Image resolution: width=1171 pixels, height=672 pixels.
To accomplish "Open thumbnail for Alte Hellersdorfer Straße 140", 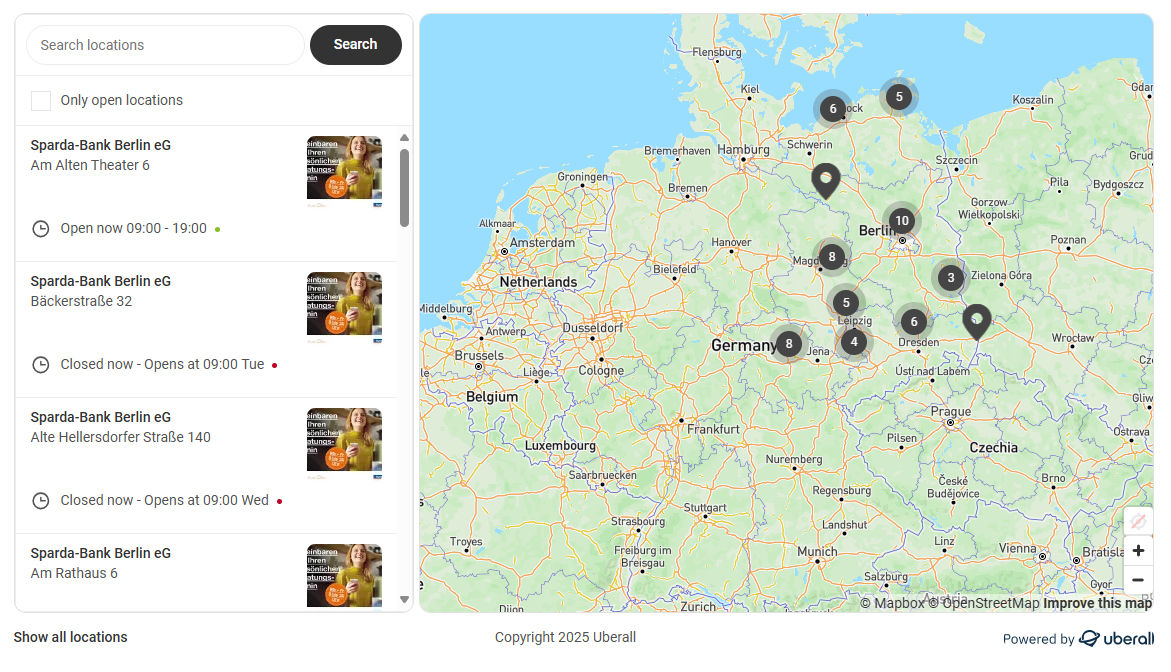I will [344, 443].
